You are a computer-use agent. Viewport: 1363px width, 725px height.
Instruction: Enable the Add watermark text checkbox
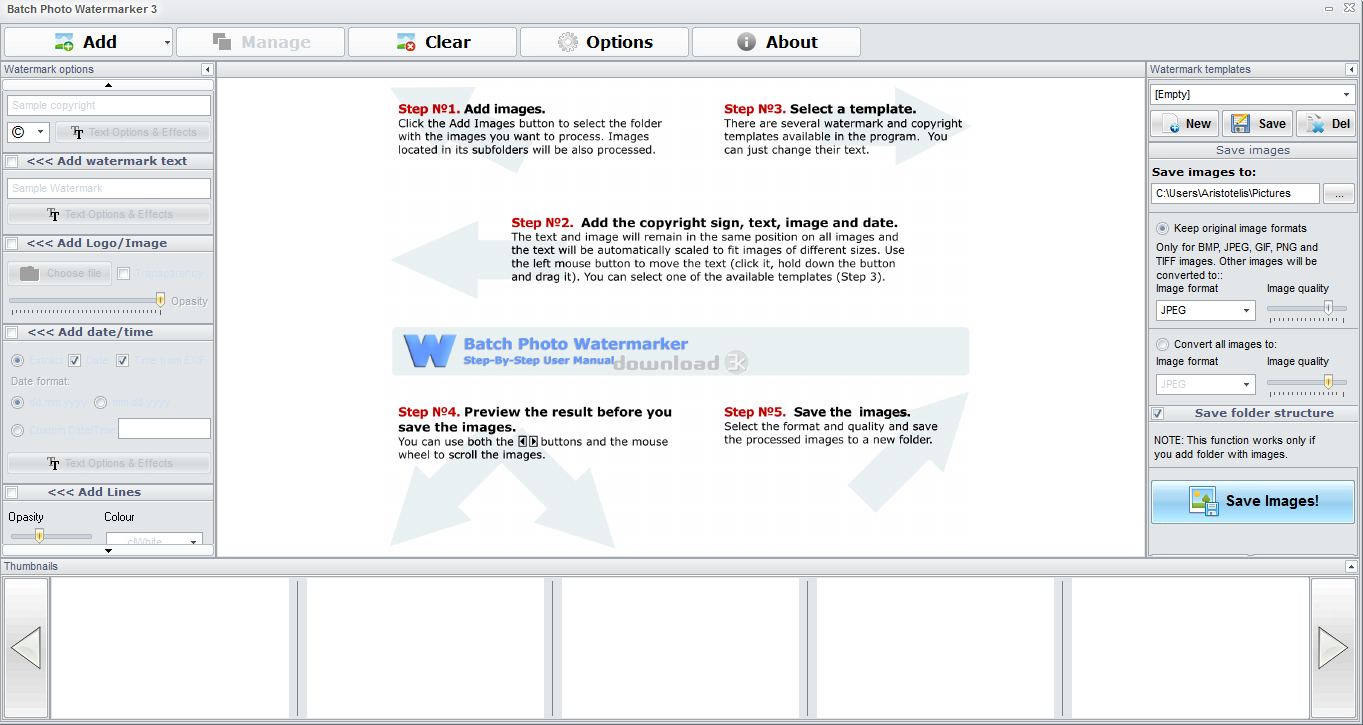point(12,161)
